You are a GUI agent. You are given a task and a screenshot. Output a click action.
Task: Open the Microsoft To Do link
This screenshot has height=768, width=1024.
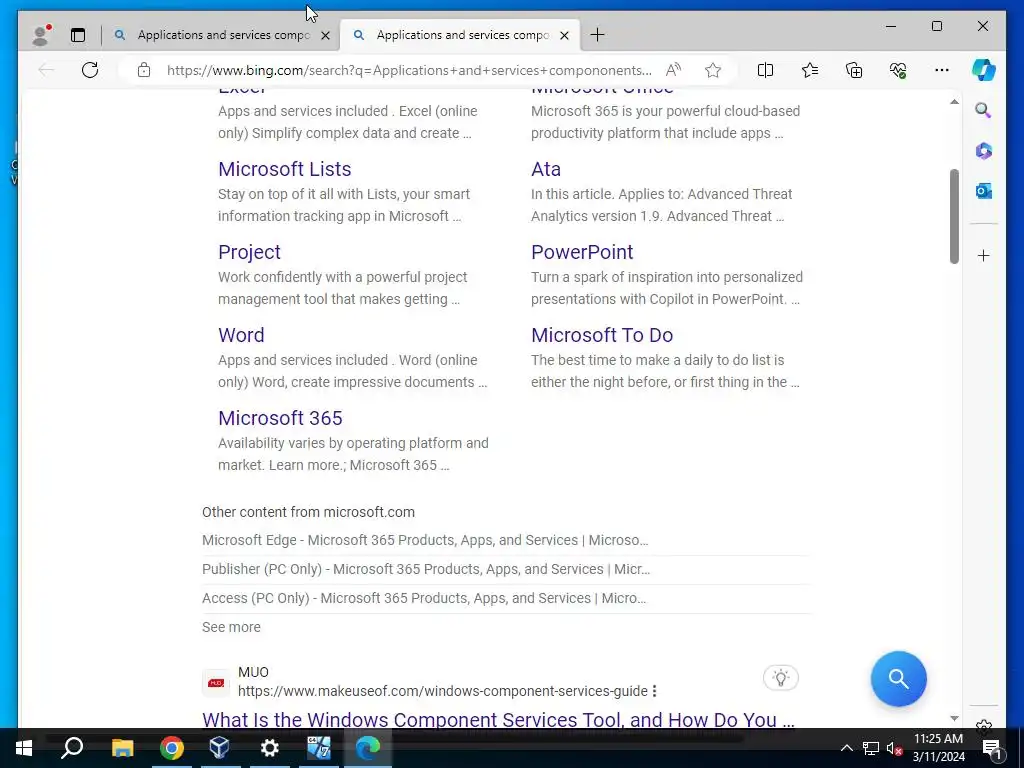(602, 335)
